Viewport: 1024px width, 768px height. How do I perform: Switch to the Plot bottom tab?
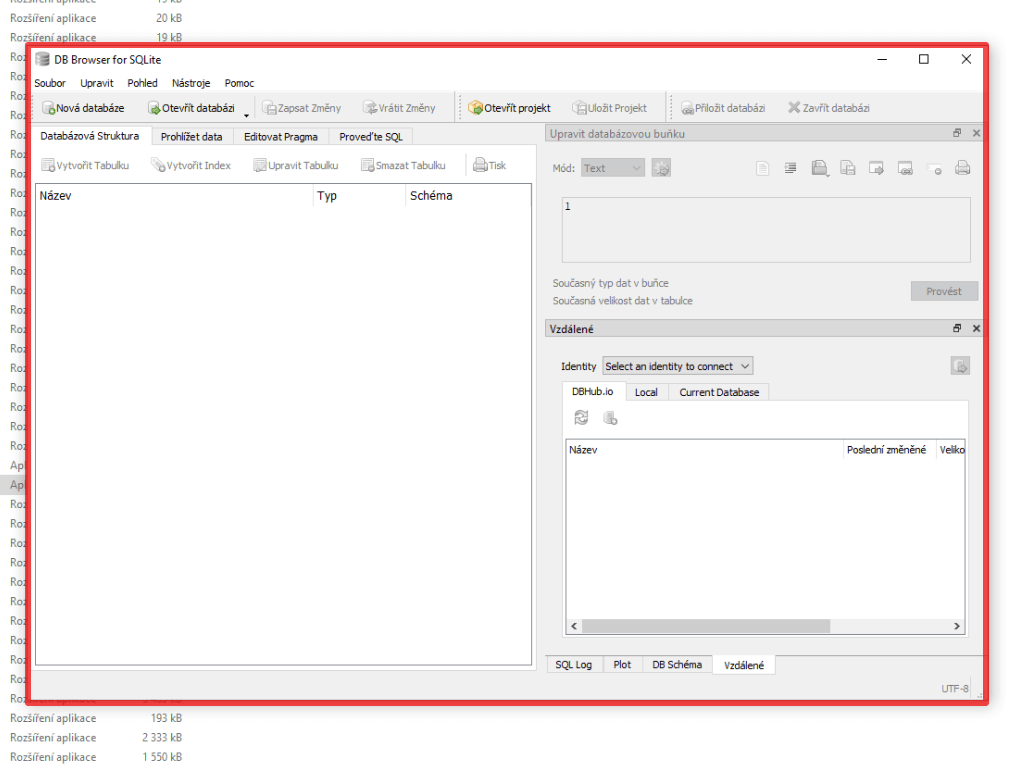[x=622, y=665]
